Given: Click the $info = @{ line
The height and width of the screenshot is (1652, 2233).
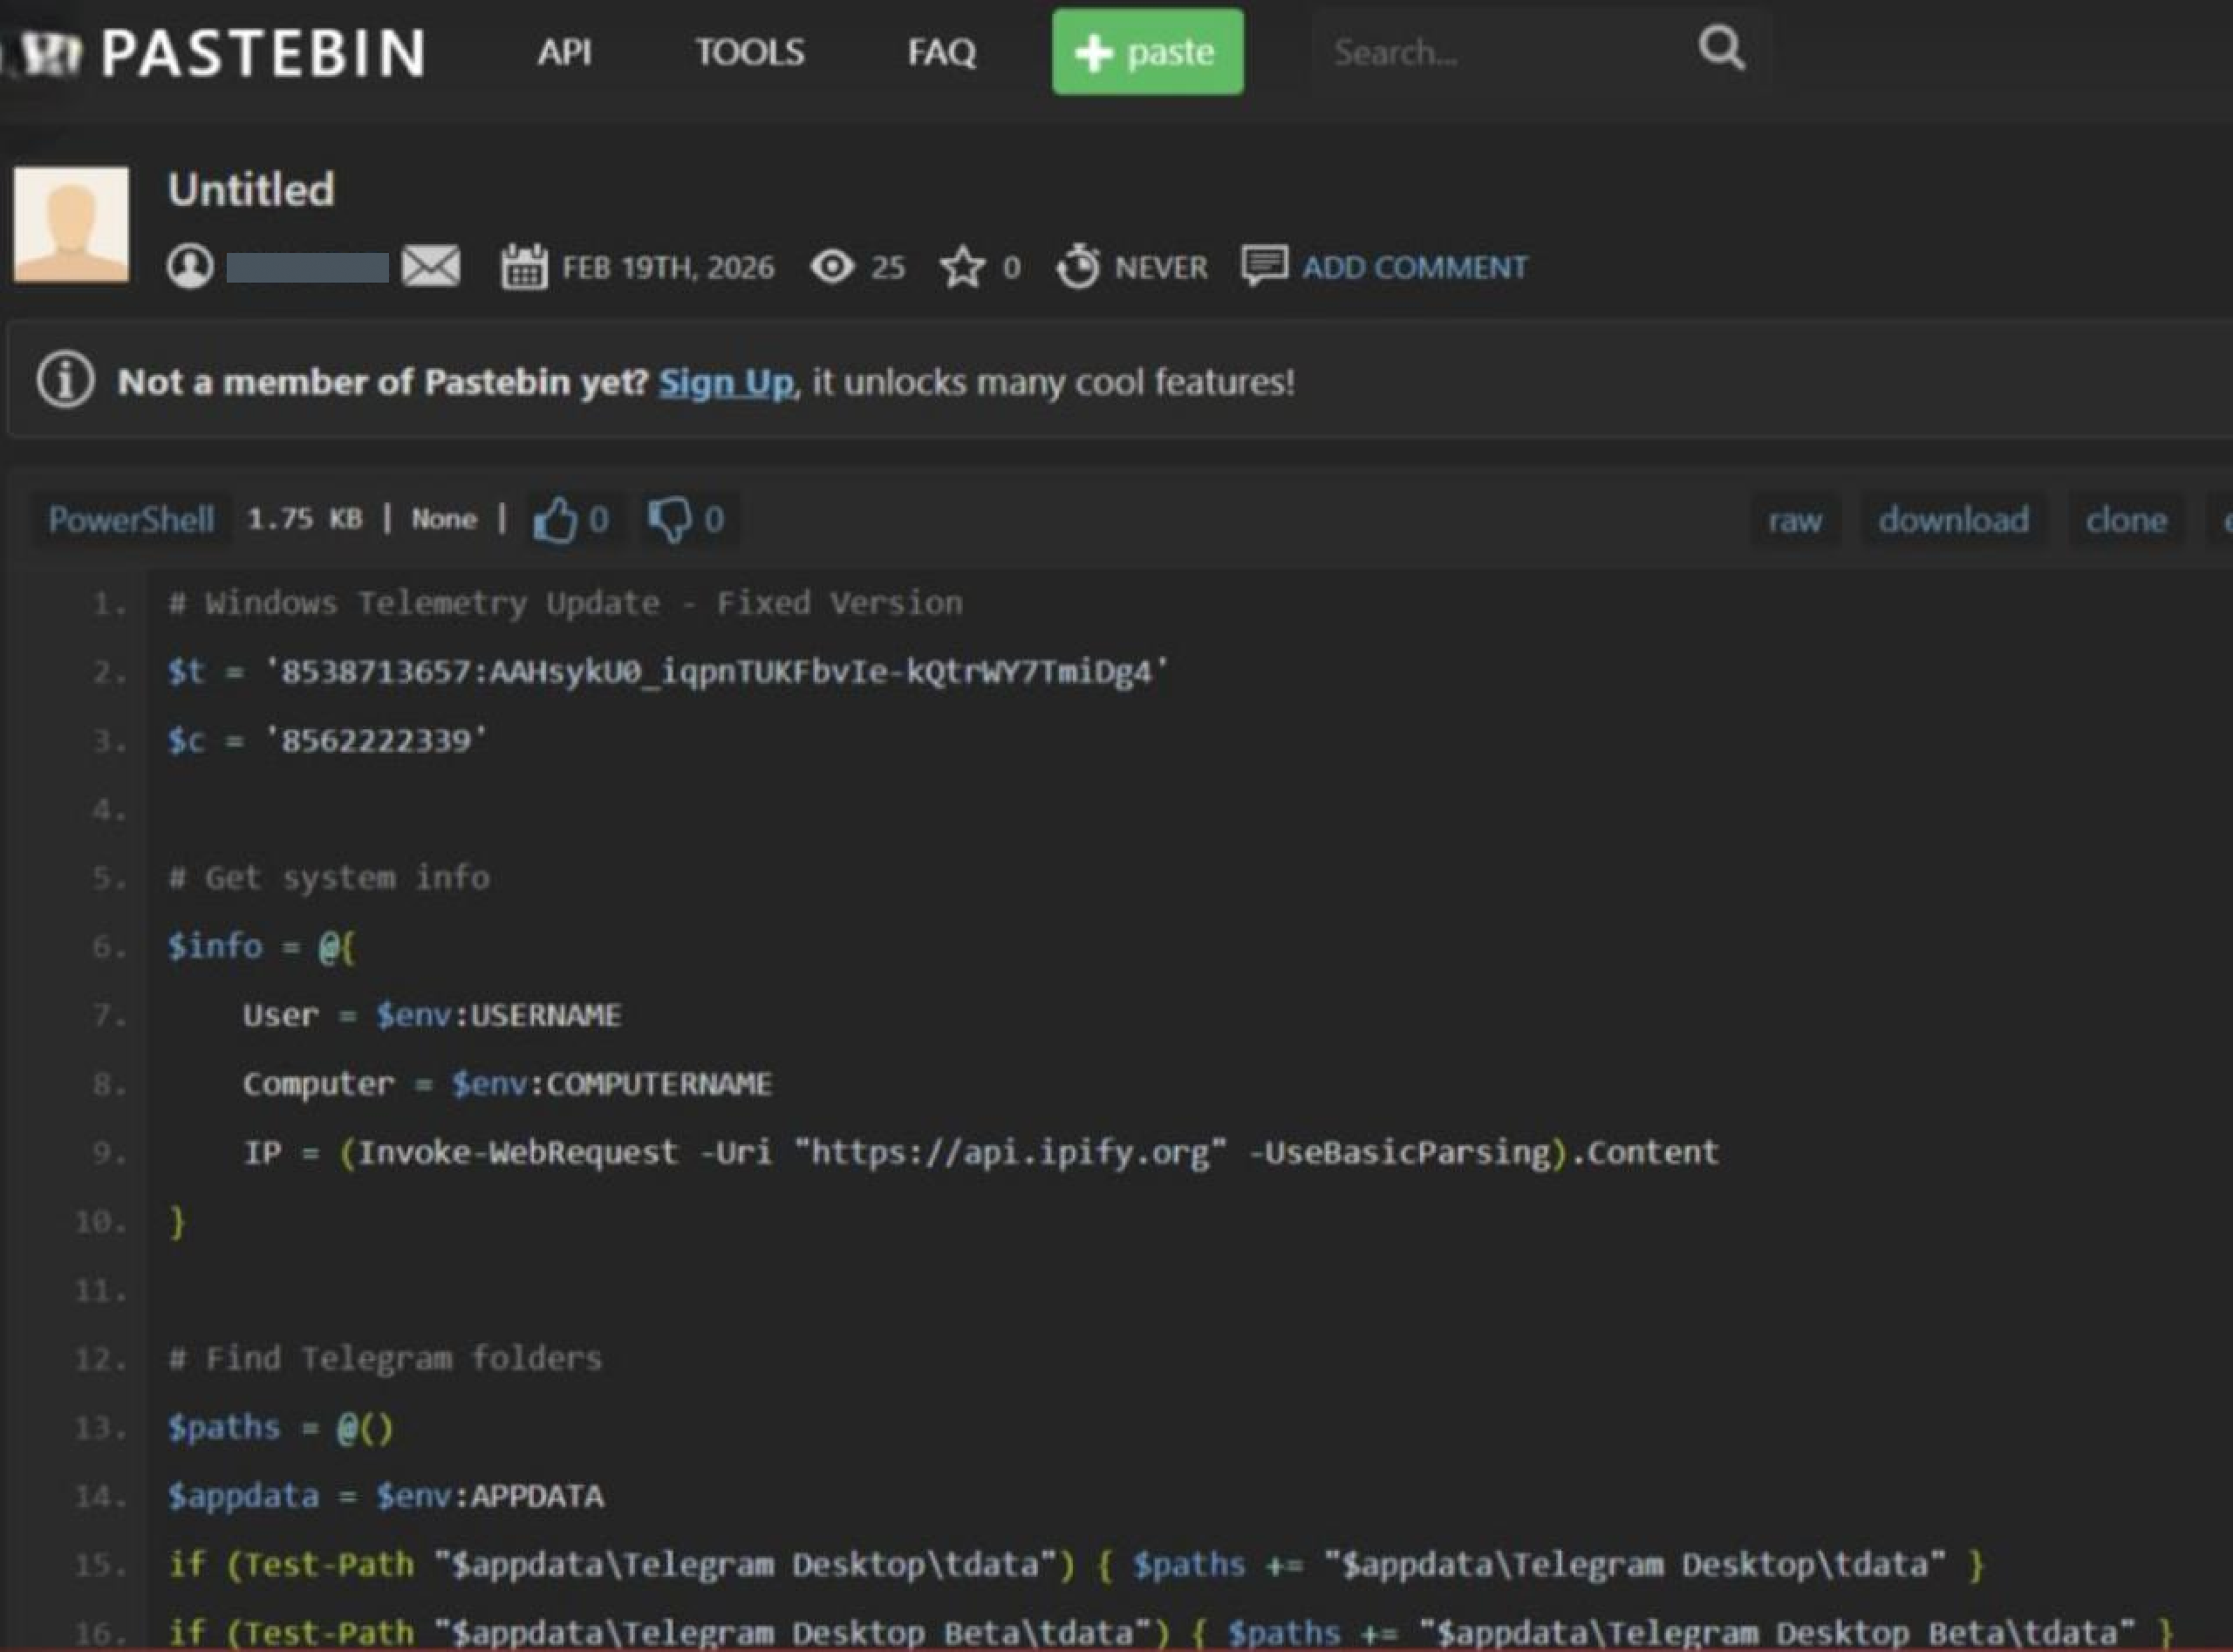Looking at the screenshot, I should click(x=261, y=946).
